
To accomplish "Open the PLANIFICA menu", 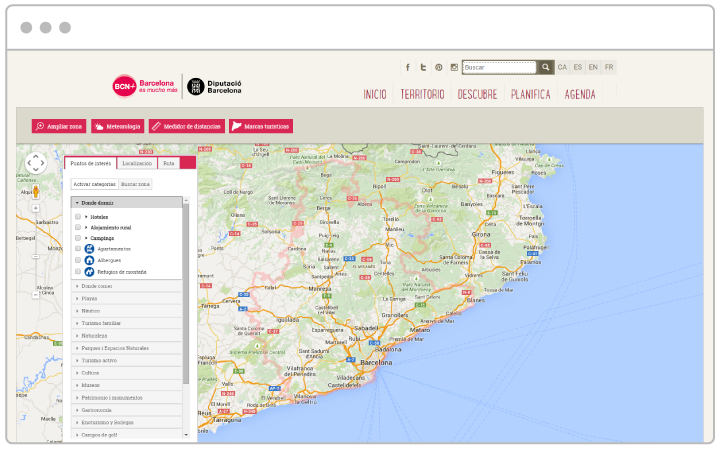I will [x=530, y=95].
